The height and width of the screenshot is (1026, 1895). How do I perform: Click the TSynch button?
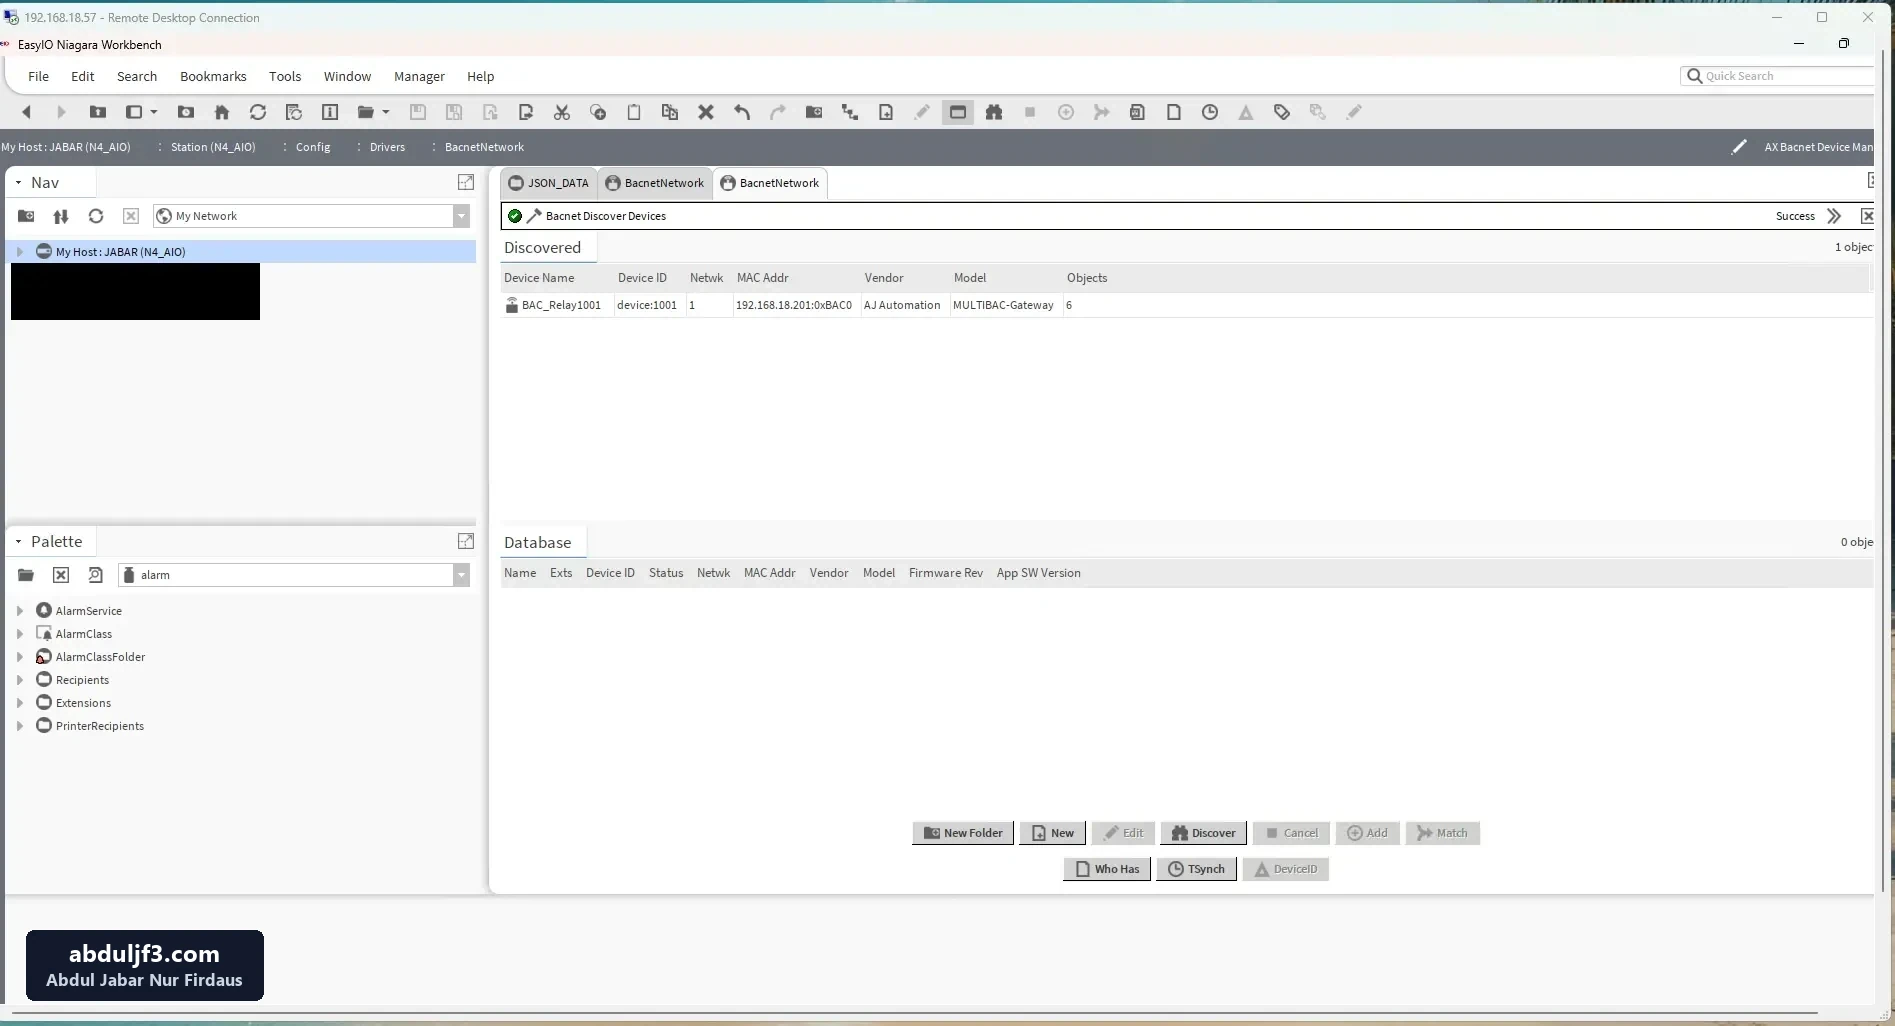1197,869
